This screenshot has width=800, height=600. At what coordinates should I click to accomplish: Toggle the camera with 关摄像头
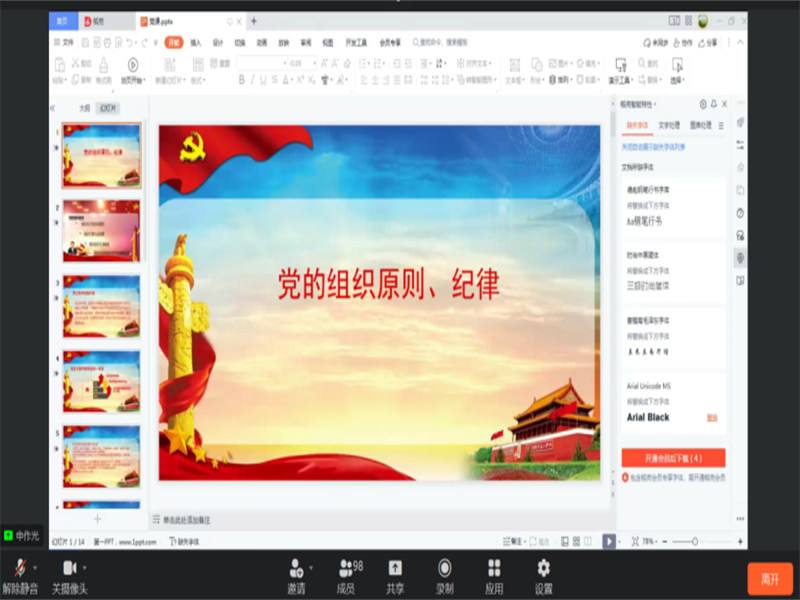[x=69, y=569]
